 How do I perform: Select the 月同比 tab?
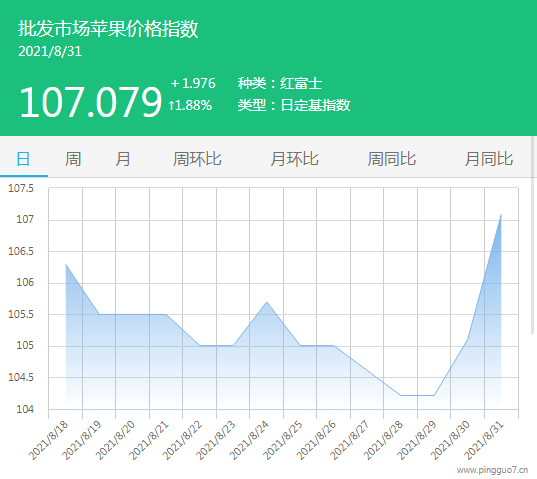pyautogui.click(x=489, y=159)
